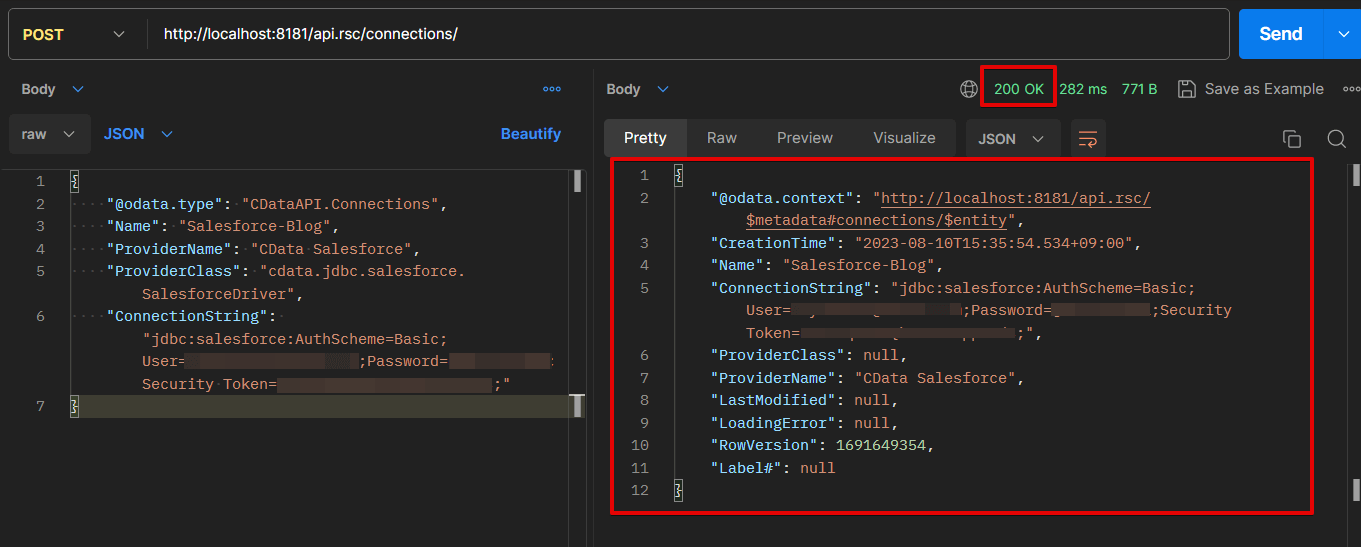Screen dimensions: 1361x547
Task: Toggle the wrap lines icon
Action: pos(1088,139)
